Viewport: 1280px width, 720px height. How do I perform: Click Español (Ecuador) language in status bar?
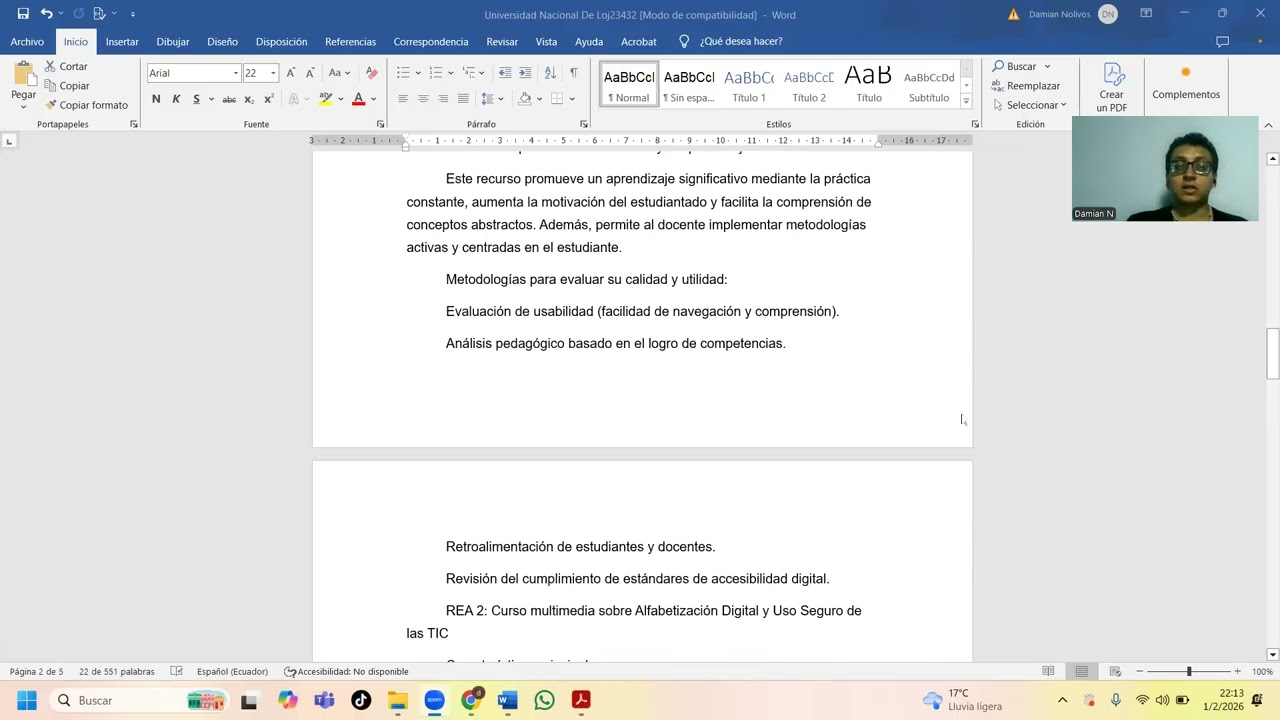click(232, 672)
